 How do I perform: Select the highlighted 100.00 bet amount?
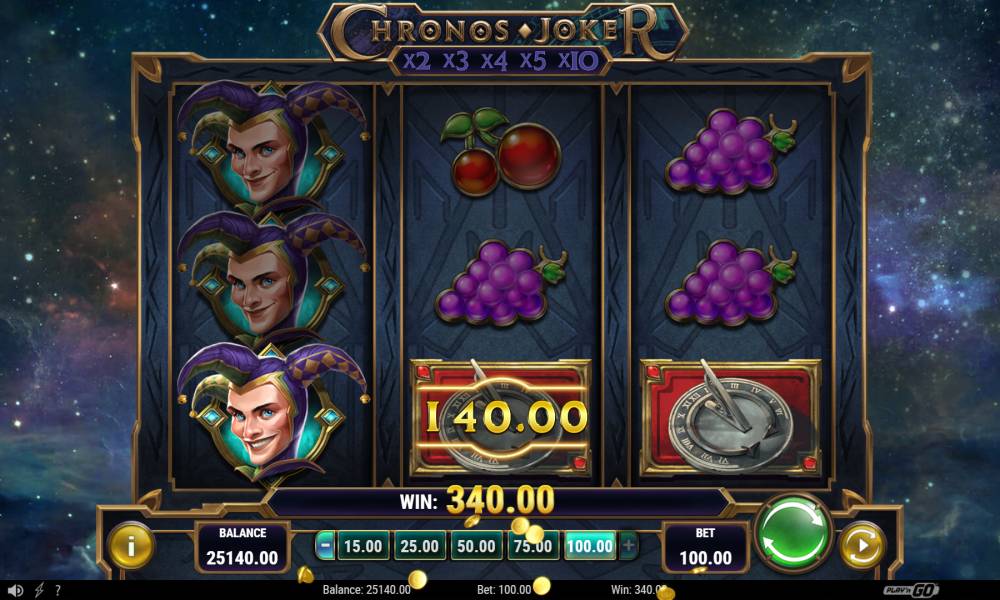click(x=590, y=546)
